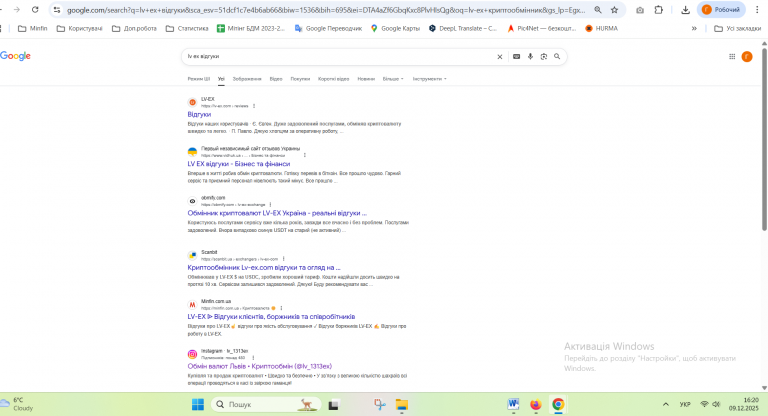The image size is (768, 416).
Task: Open LV EX відгуки - Бізнес та фінанси
Action: [239, 164]
